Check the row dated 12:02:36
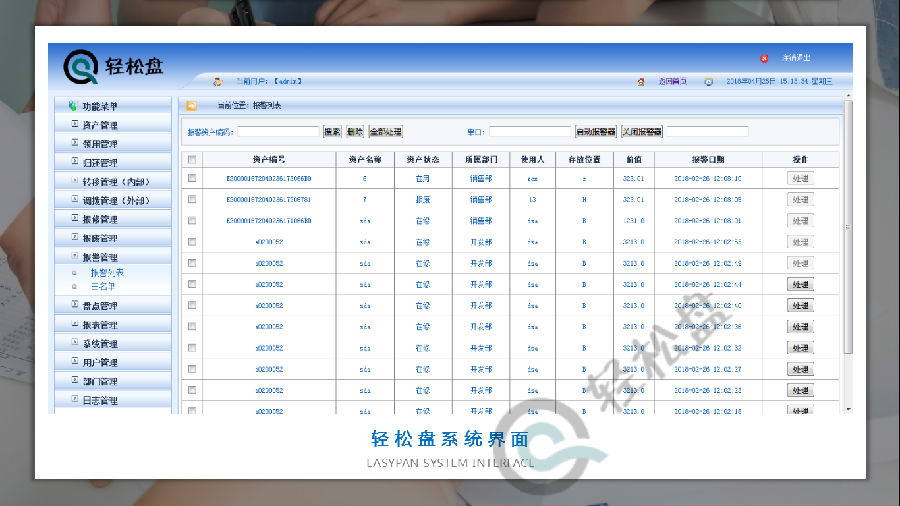 click(192, 326)
